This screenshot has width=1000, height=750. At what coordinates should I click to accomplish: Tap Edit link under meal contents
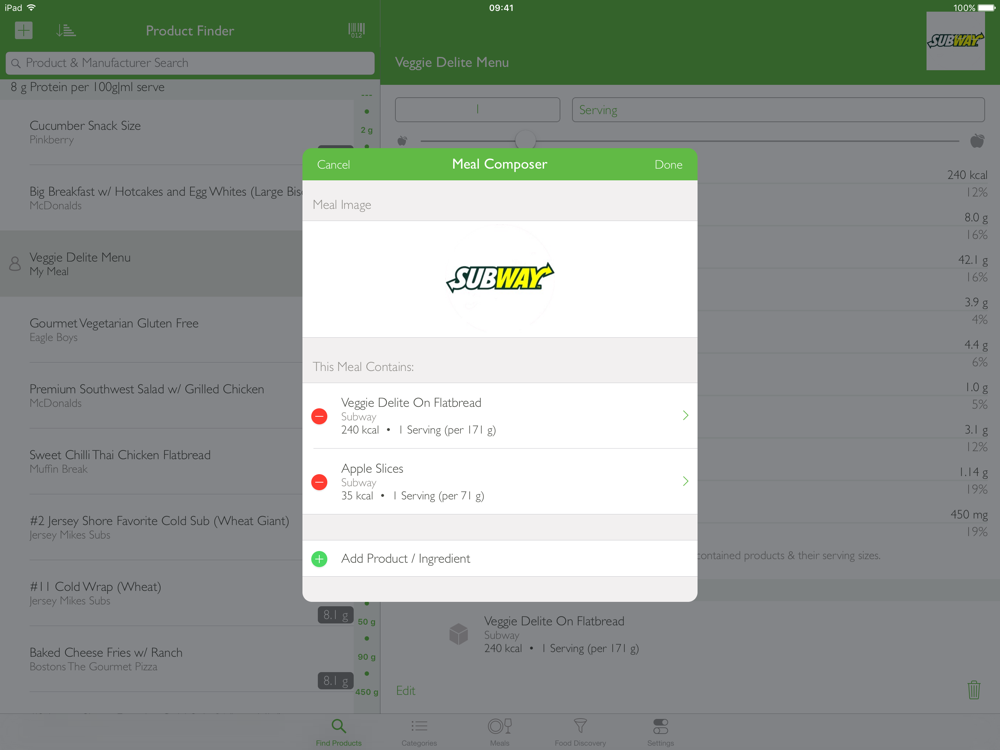[x=406, y=691]
